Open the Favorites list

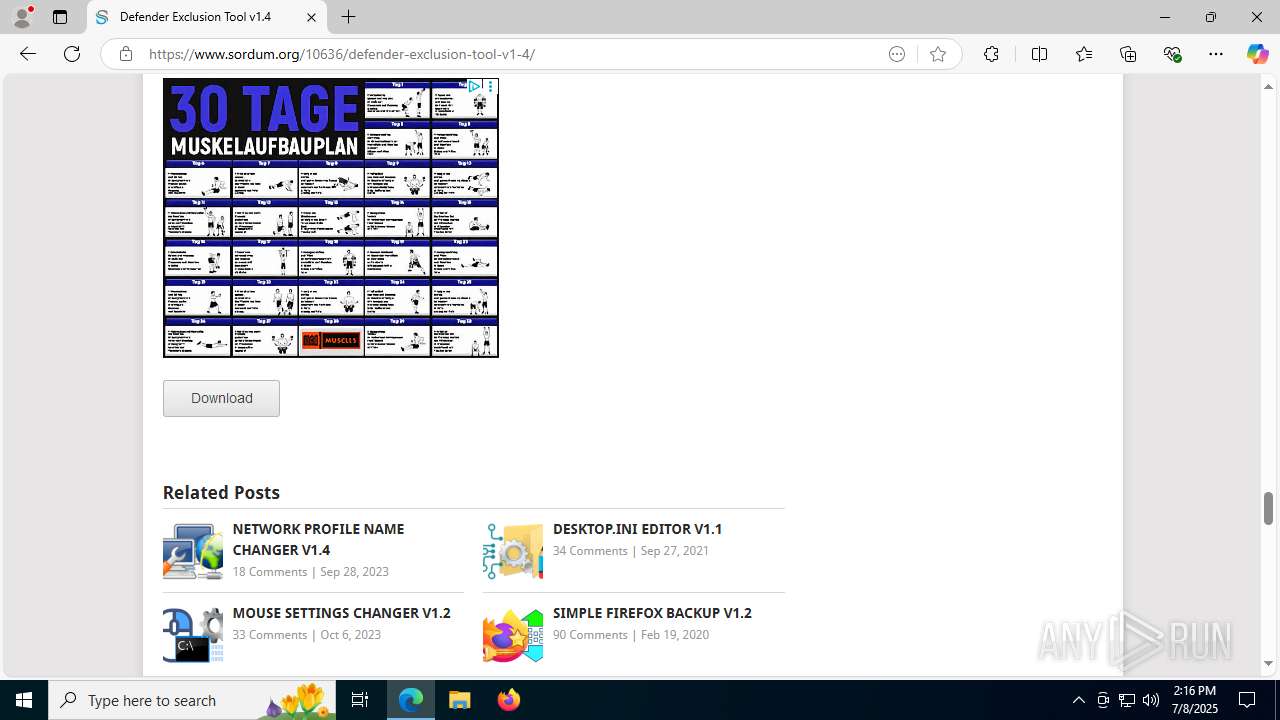pyautogui.click(x=1084, y=54)
